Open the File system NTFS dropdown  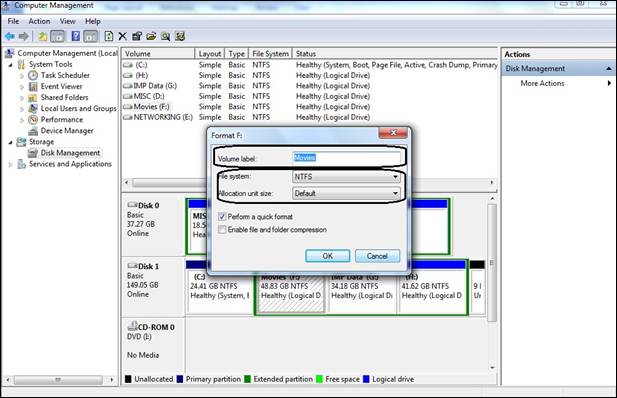[346, 177]
